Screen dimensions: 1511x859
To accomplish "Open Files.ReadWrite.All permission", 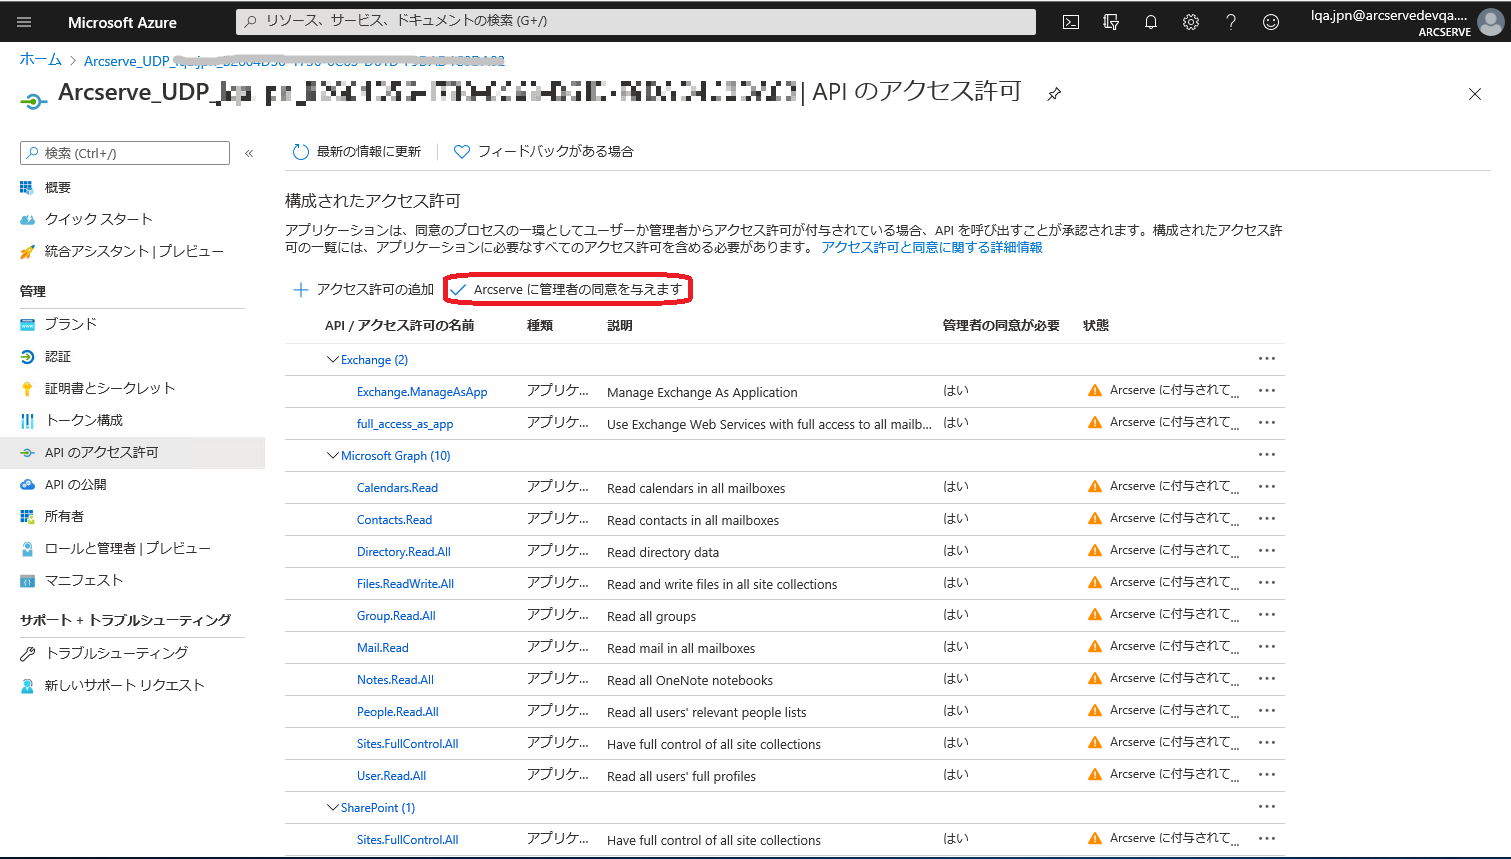I will tap(405, 584).
